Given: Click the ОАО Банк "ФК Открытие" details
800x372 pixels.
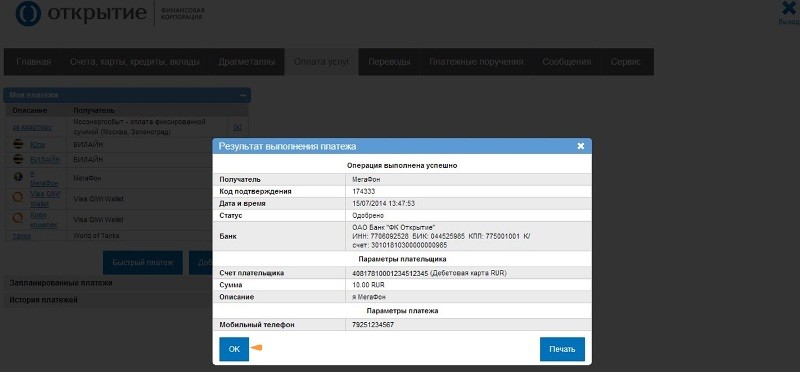Looking at the screenshot, I should (441, 236).
